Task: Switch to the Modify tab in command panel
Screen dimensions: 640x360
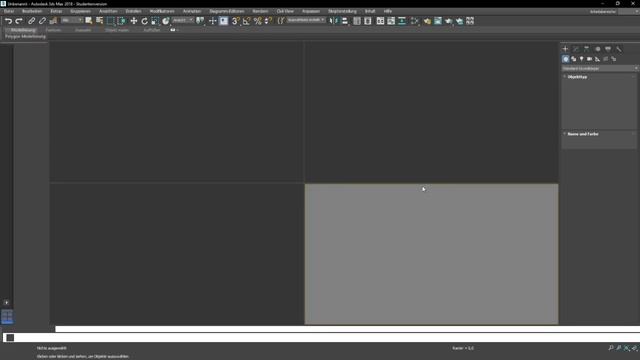Action: click(x=576, y=49)
